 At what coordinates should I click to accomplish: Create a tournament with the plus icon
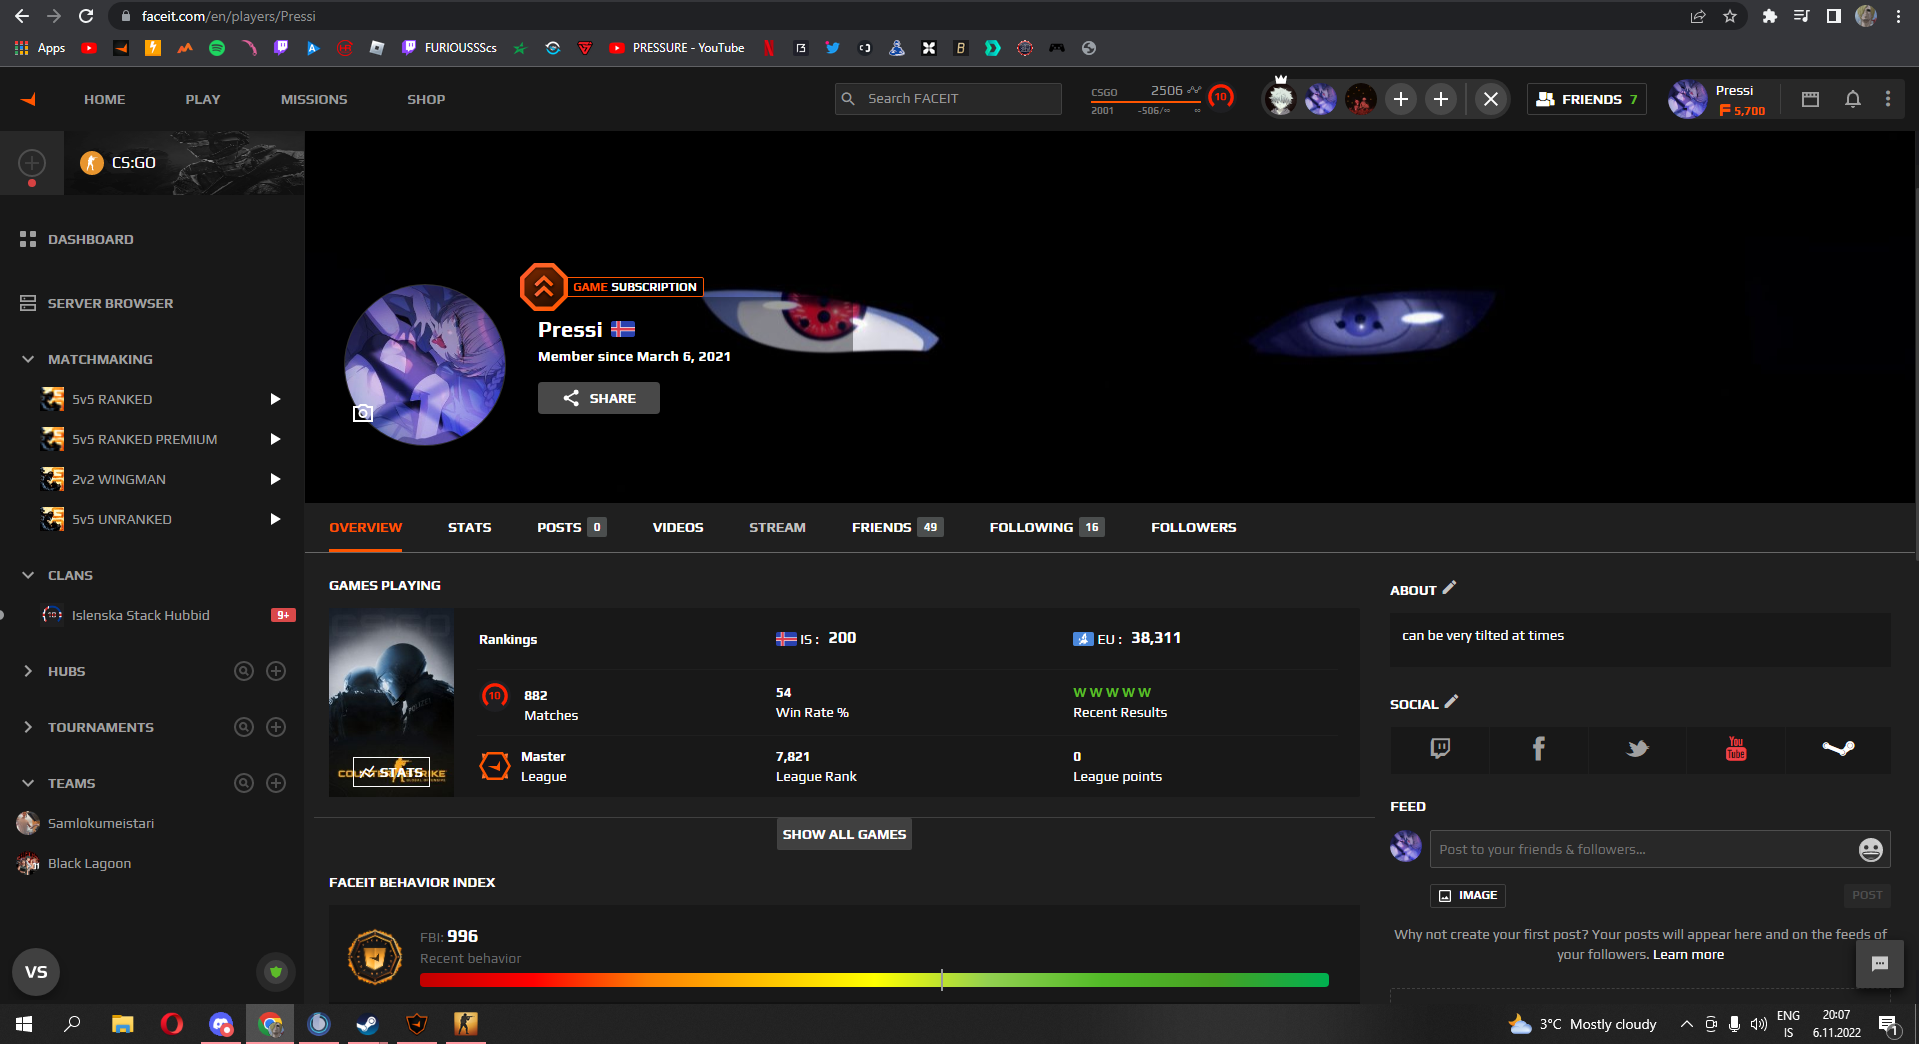pos(276,727)
